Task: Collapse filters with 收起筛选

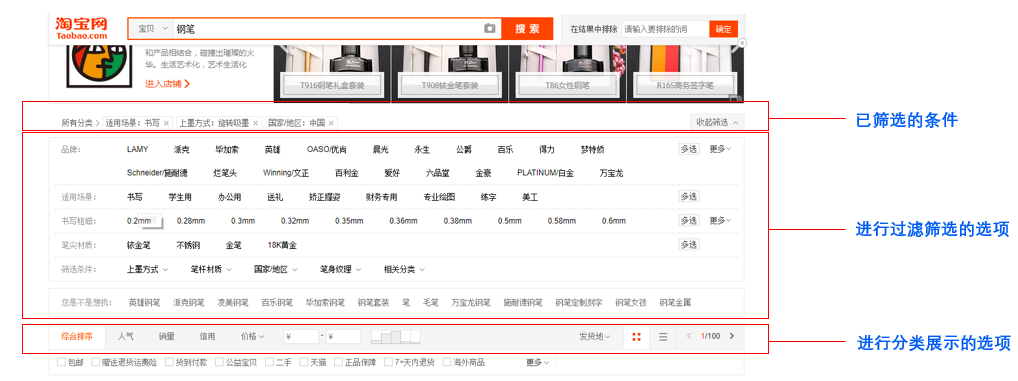Action: (717, 122)
